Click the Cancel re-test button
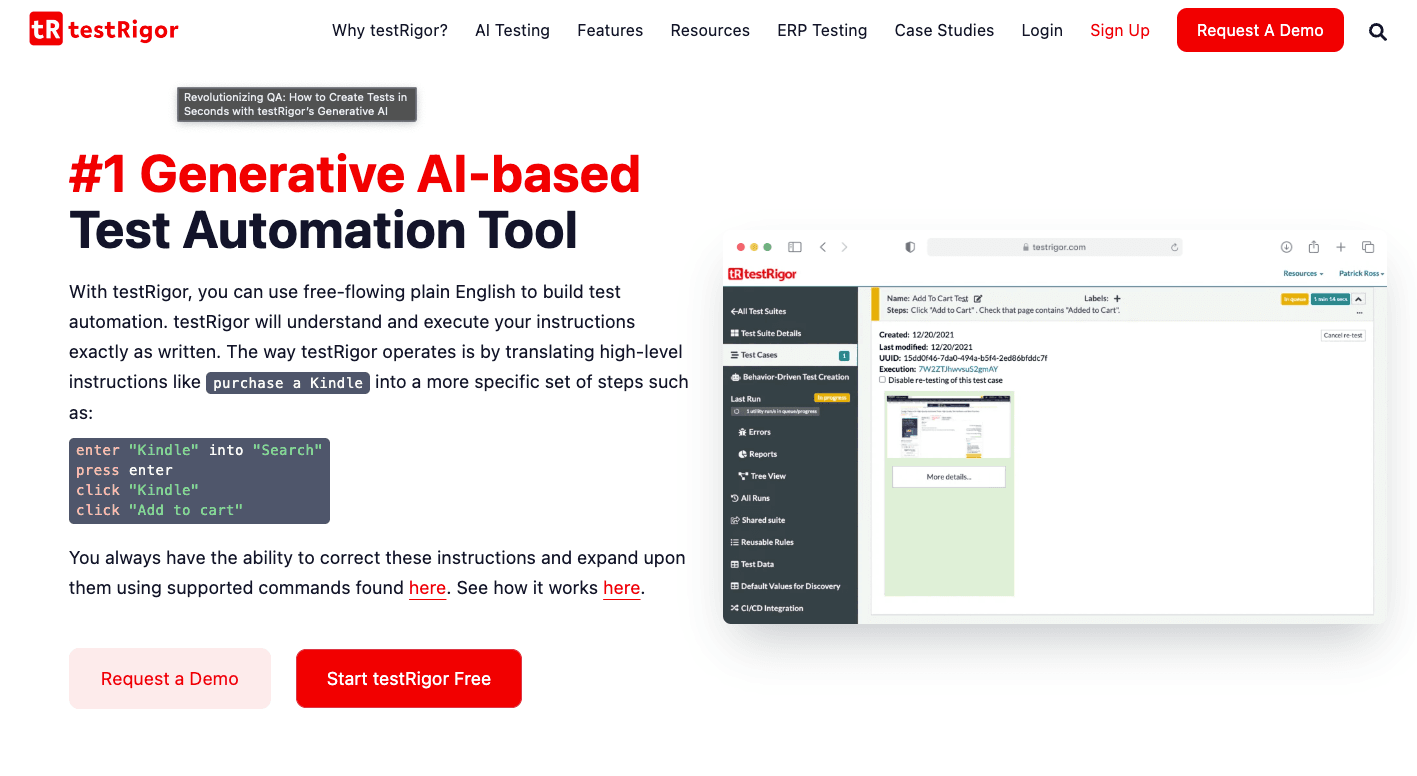This screenshot has width=1417, height=776. (1343, 335)
